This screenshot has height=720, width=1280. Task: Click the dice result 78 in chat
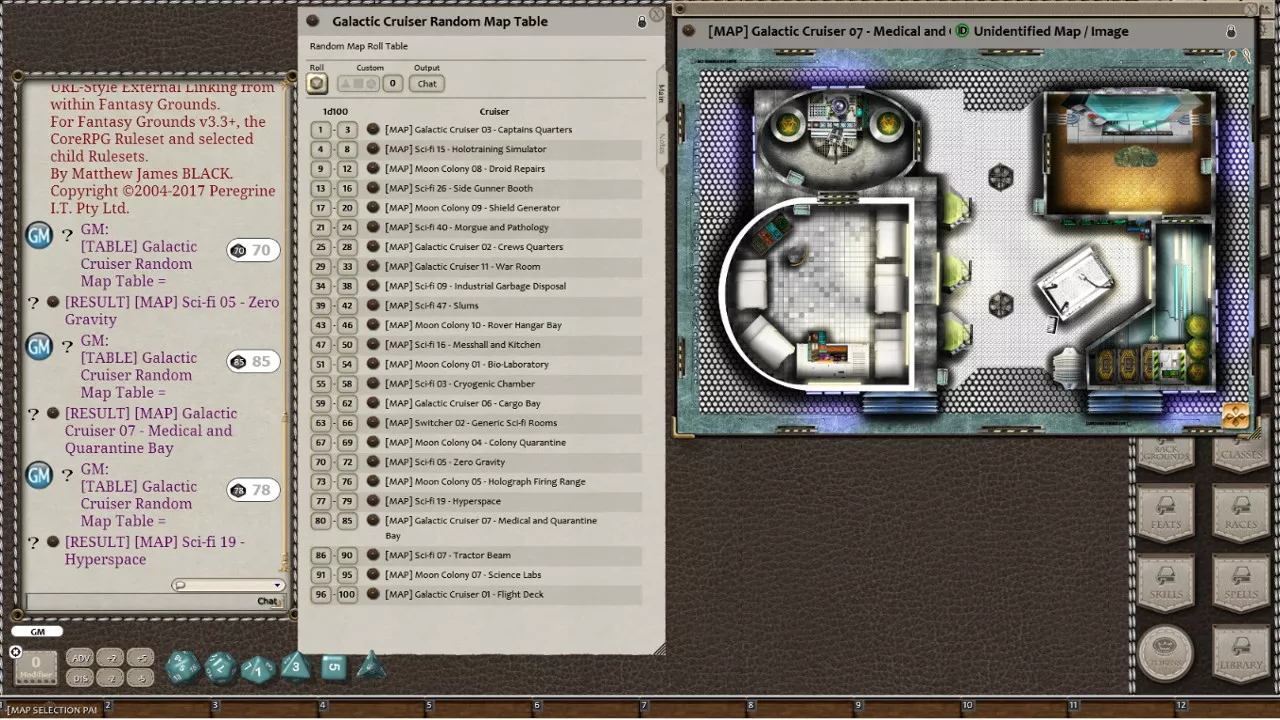tap(253, 490)
